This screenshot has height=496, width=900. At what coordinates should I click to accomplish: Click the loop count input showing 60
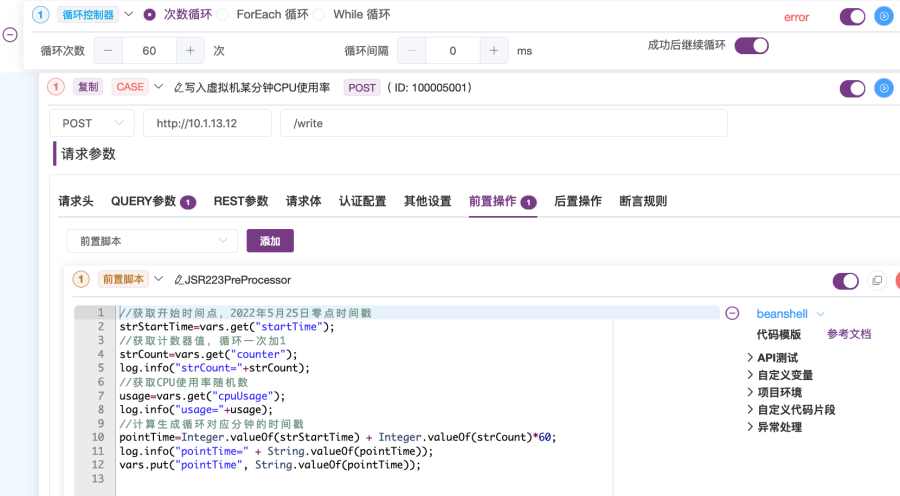click(149, 51)
